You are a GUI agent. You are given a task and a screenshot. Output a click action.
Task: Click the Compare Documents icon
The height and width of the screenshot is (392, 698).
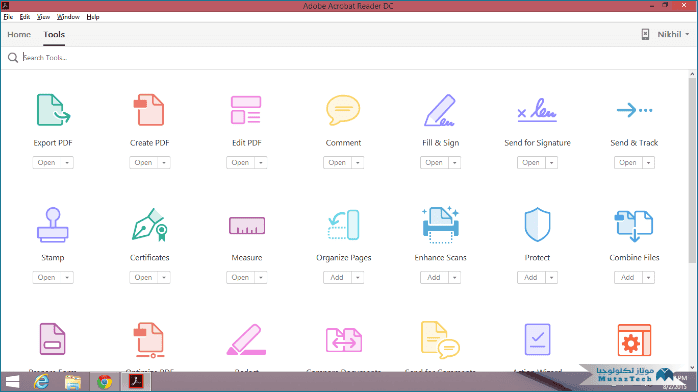click(344, 340)
